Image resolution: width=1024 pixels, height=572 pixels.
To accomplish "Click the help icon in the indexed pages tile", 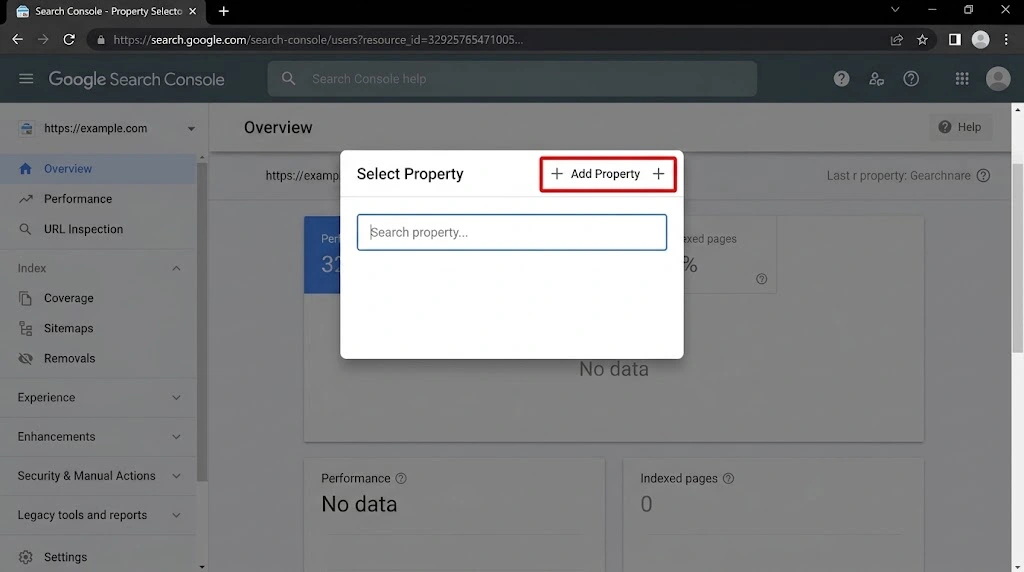I will click(761, 279).
